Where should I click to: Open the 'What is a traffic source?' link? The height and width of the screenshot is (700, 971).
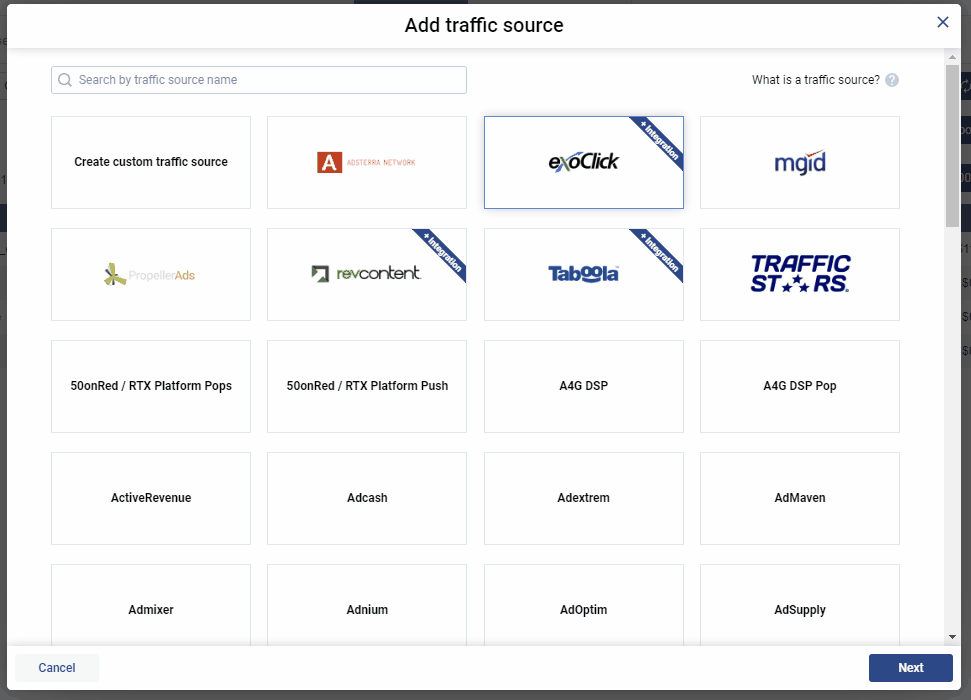(x=815, y=80)
